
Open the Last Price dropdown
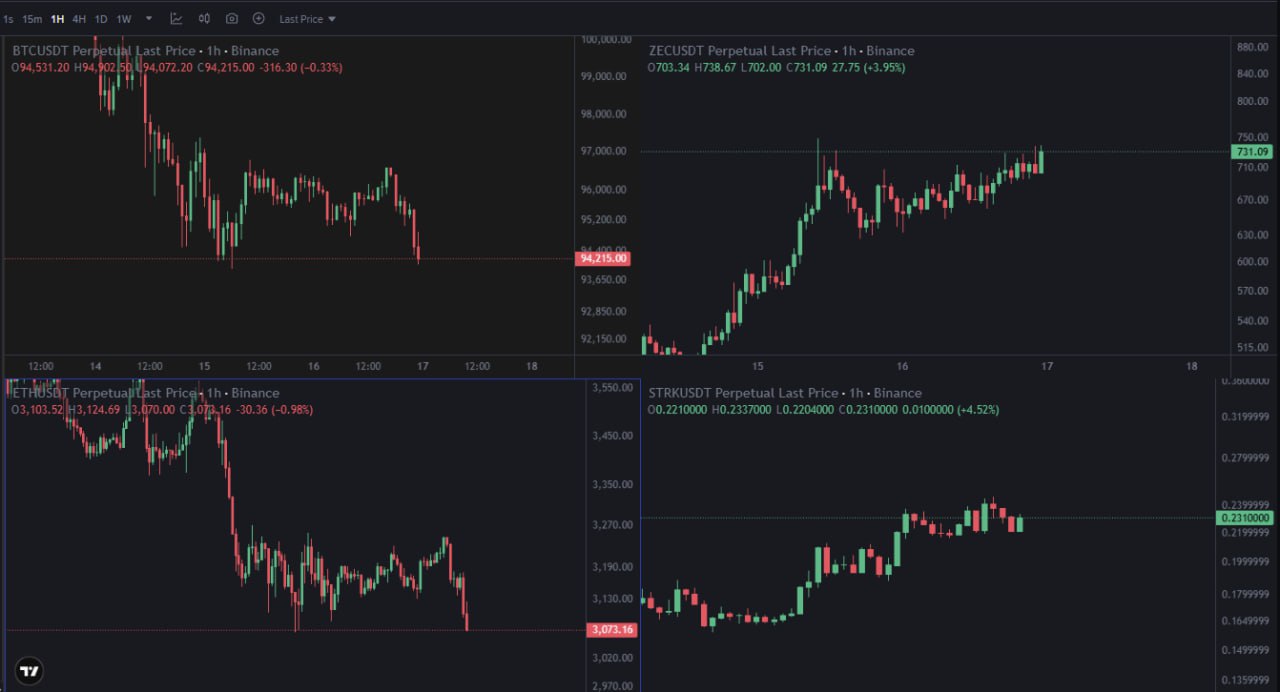(307, 19)
